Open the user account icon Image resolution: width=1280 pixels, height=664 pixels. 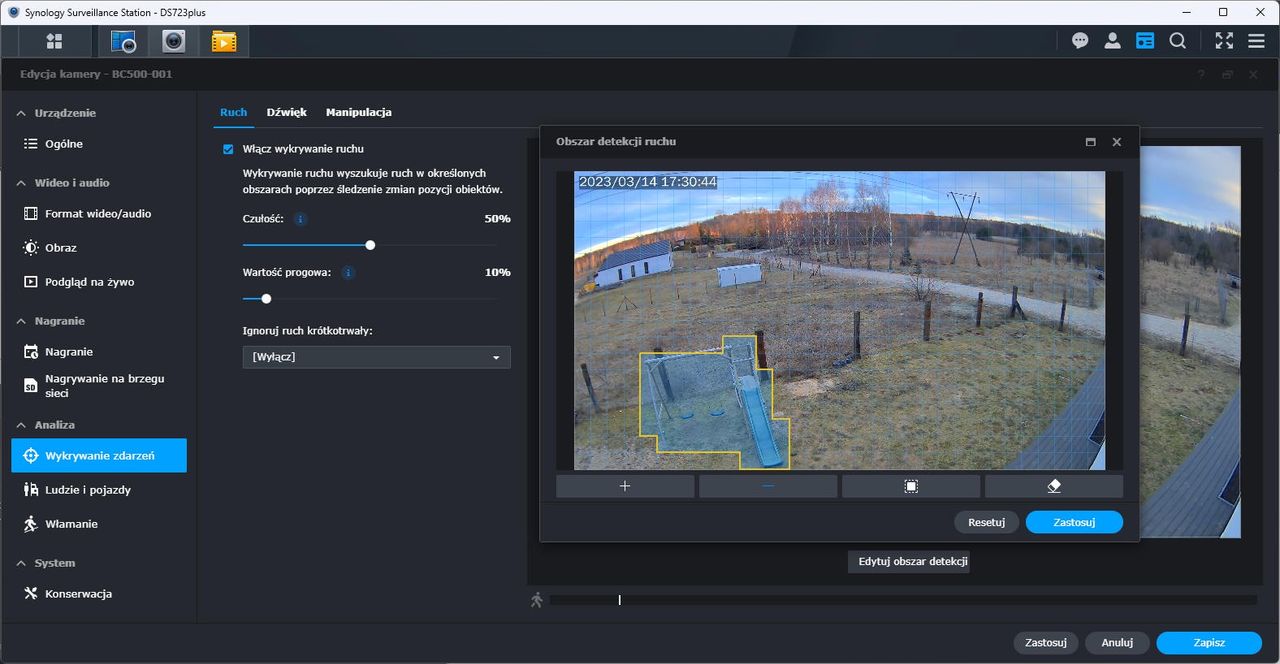coord(1112,41)
